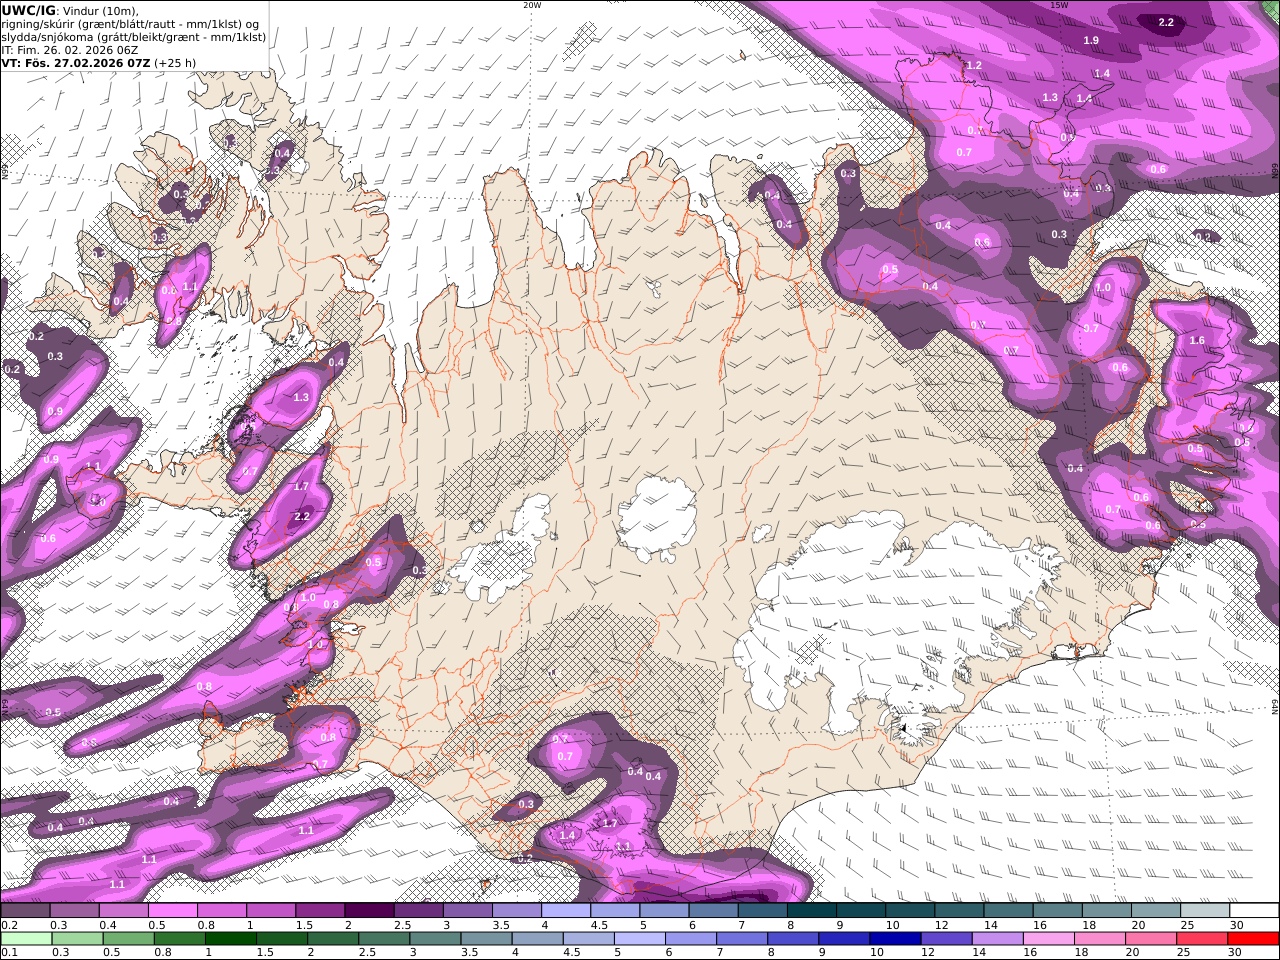Viewport: 1280px width, 960px height.
Task: Click the pale green swatch starting at 0.1
Action: tap(25, 939)
